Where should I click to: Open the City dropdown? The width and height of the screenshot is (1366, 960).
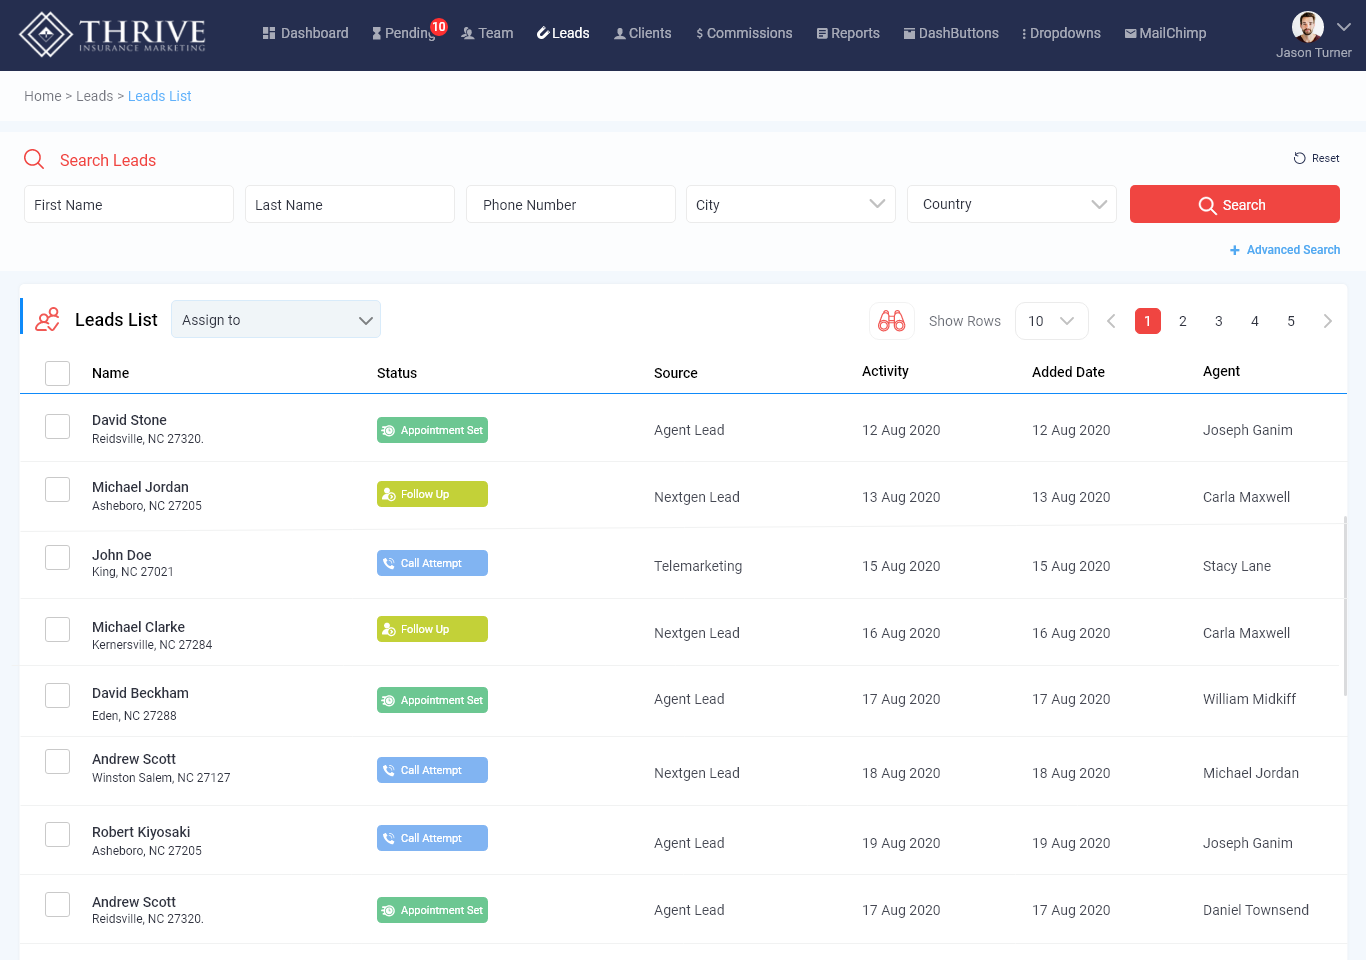coord(791,204)
